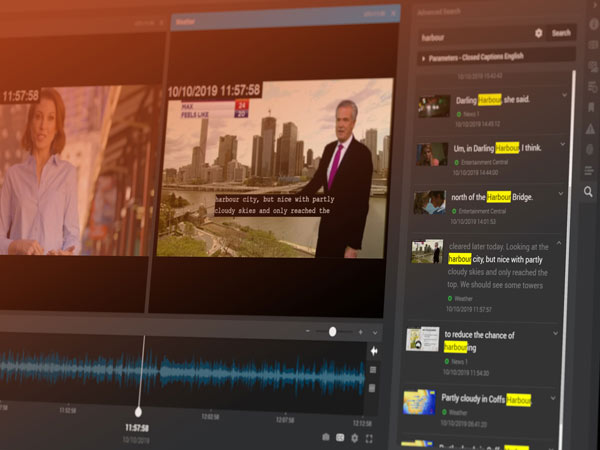600x450 pixels.
Task: Expand the "Partly cloudy in Coffs Harbour" result
Action: click(553, 398)
